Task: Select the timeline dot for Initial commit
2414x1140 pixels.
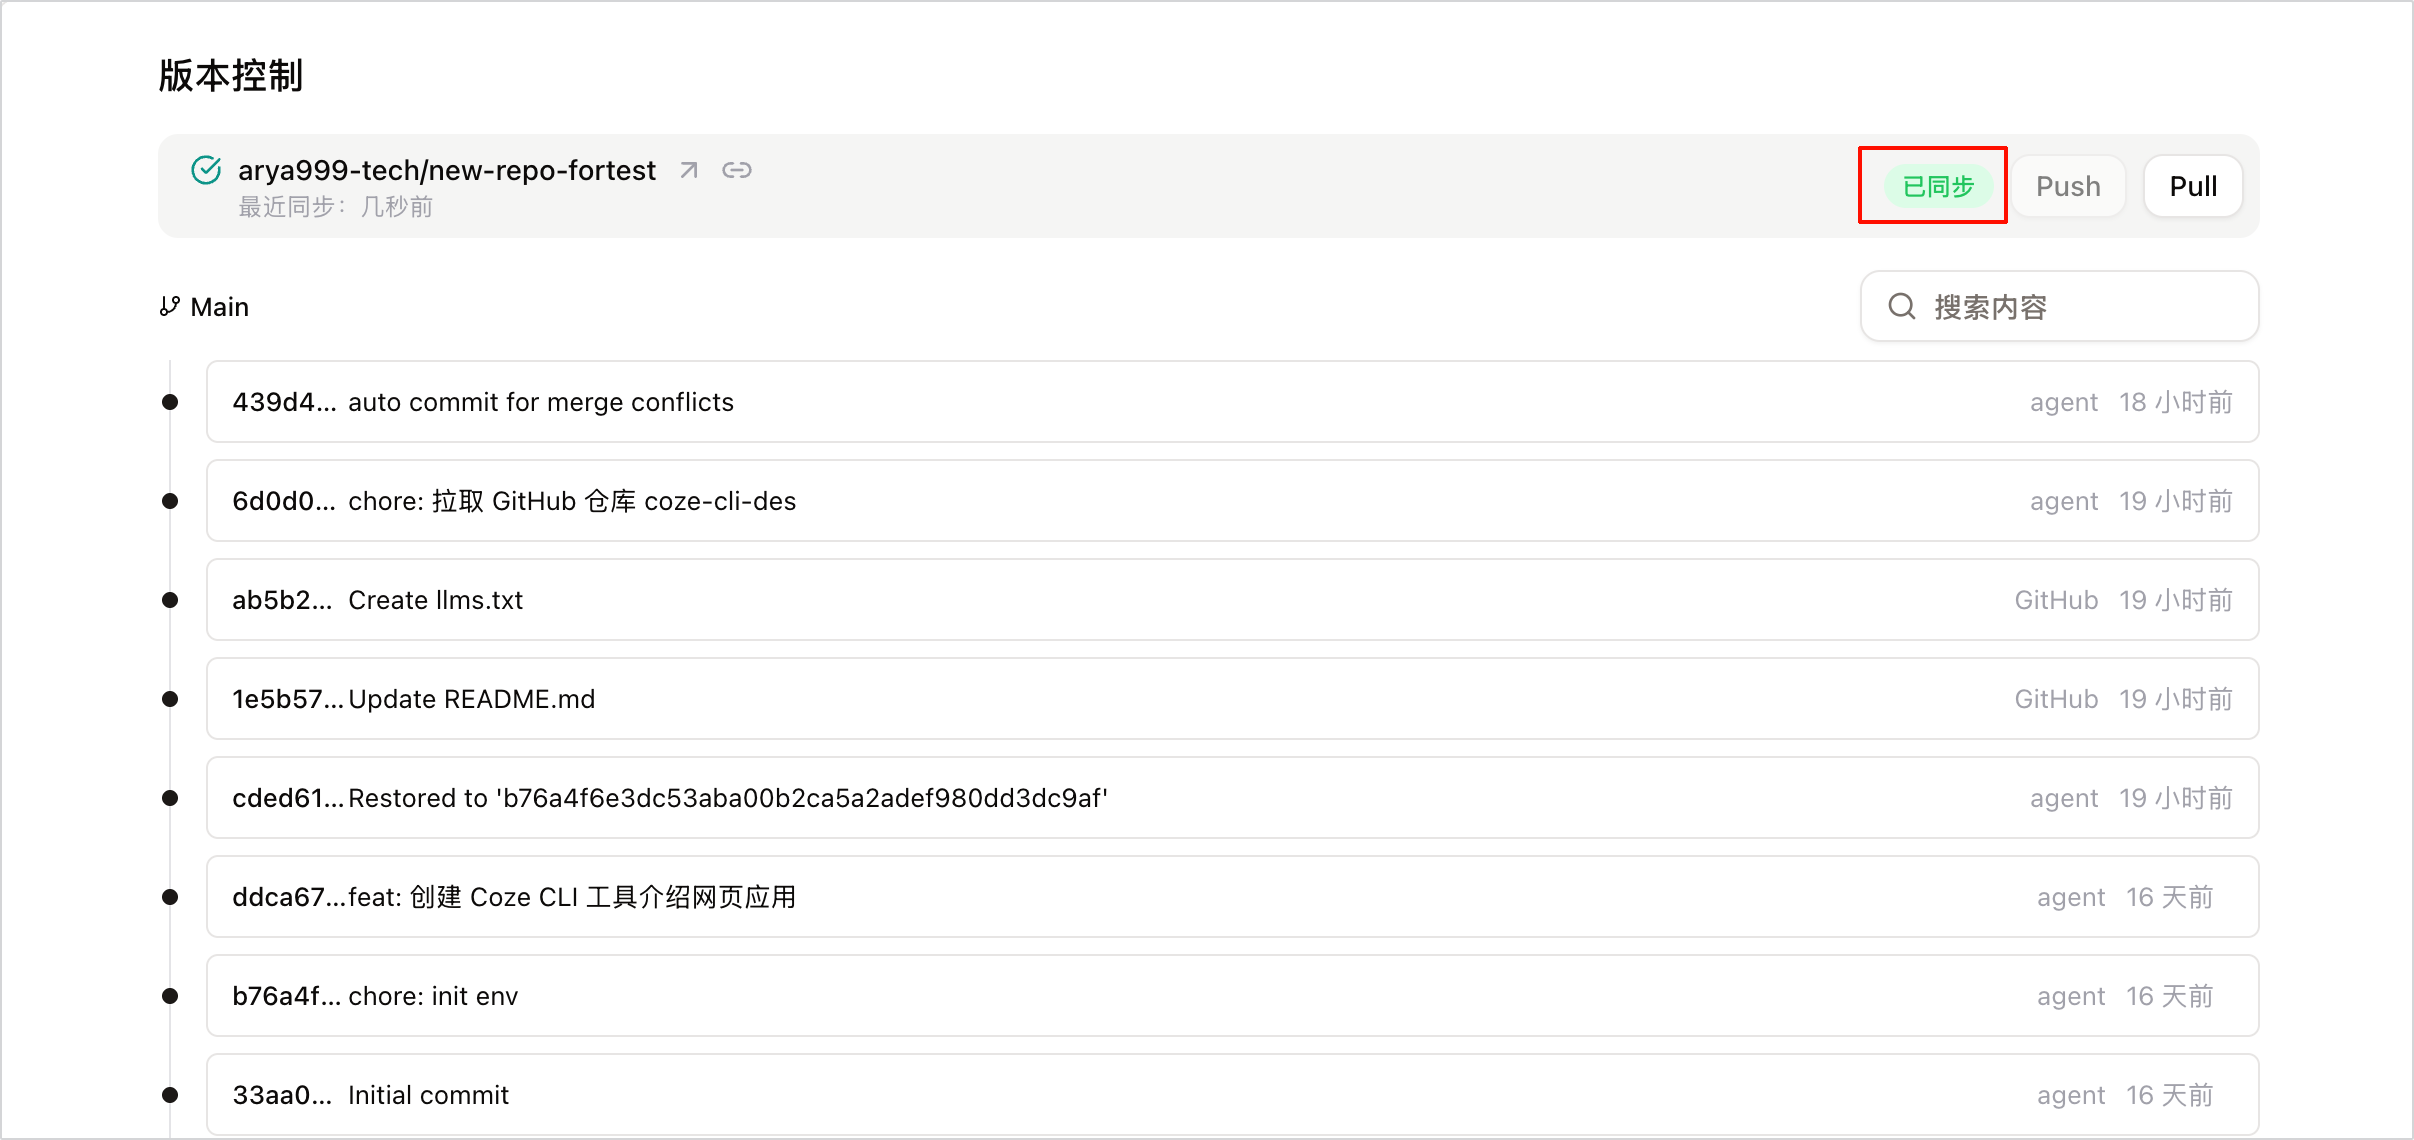Action: coord(170,1095)
